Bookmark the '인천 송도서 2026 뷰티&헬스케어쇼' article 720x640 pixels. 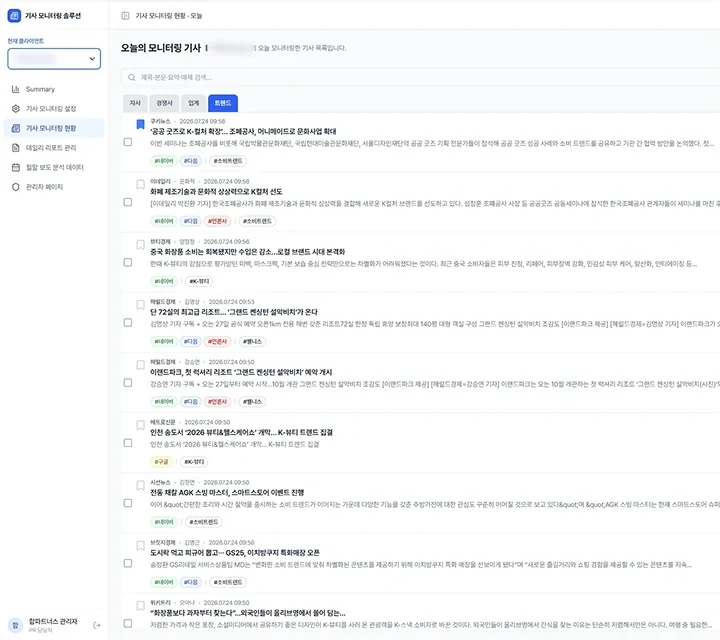click(x=141, y=425)
